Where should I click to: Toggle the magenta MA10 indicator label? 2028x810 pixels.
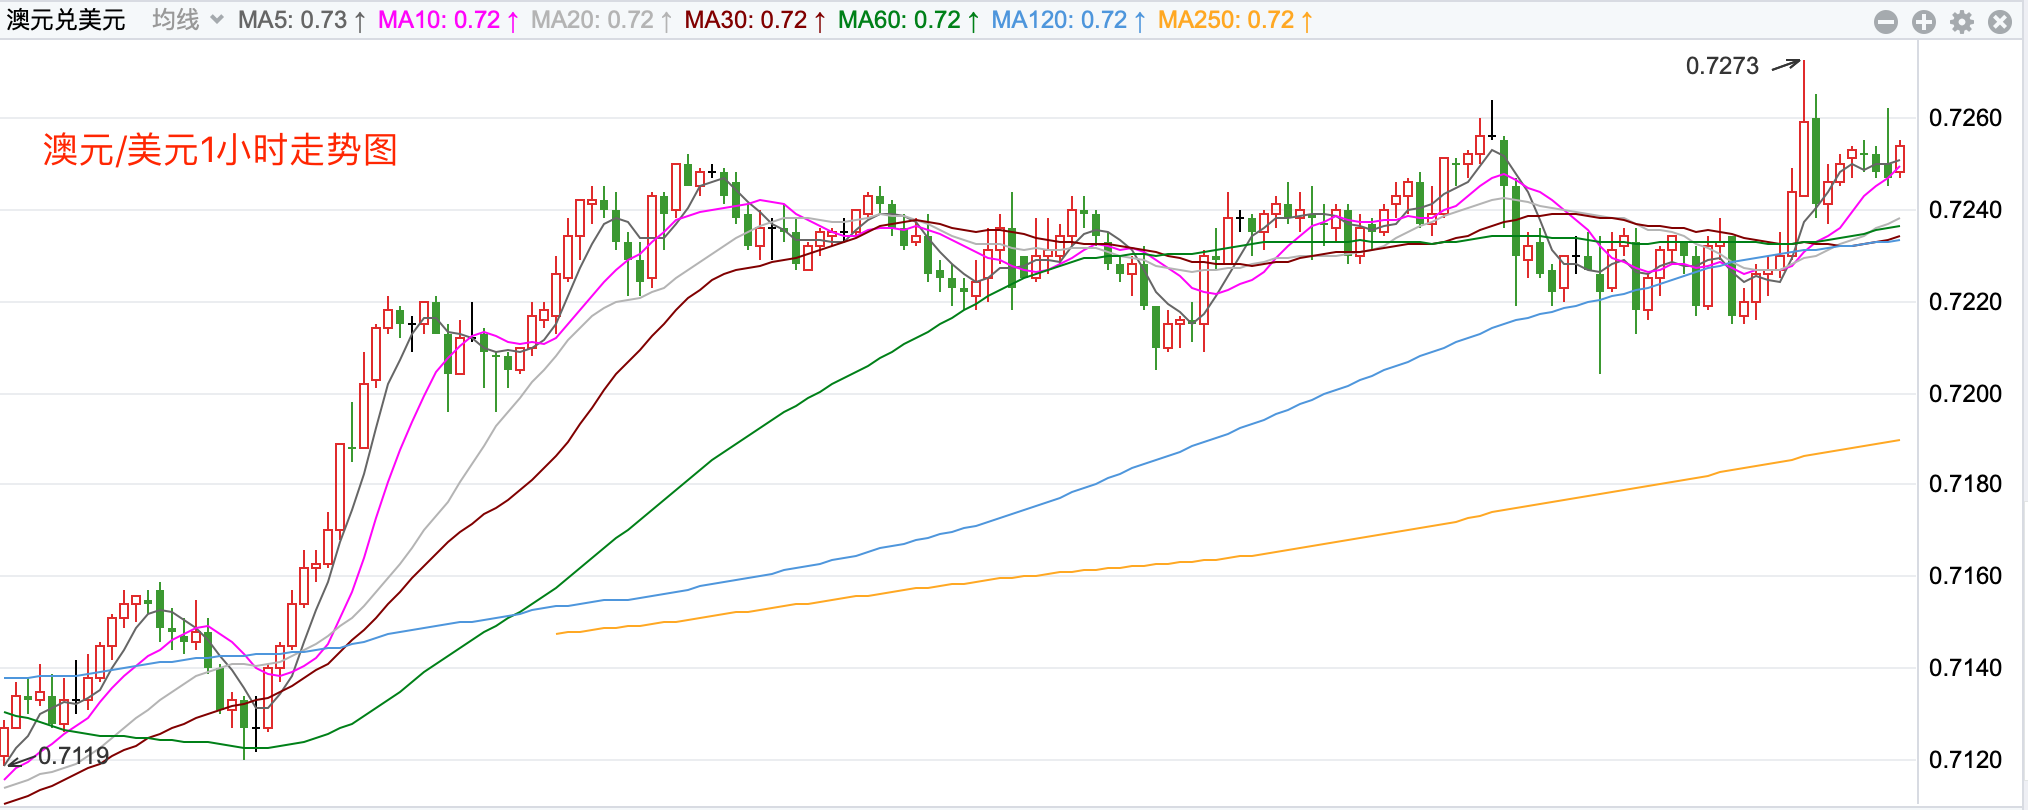click(447, 20)
